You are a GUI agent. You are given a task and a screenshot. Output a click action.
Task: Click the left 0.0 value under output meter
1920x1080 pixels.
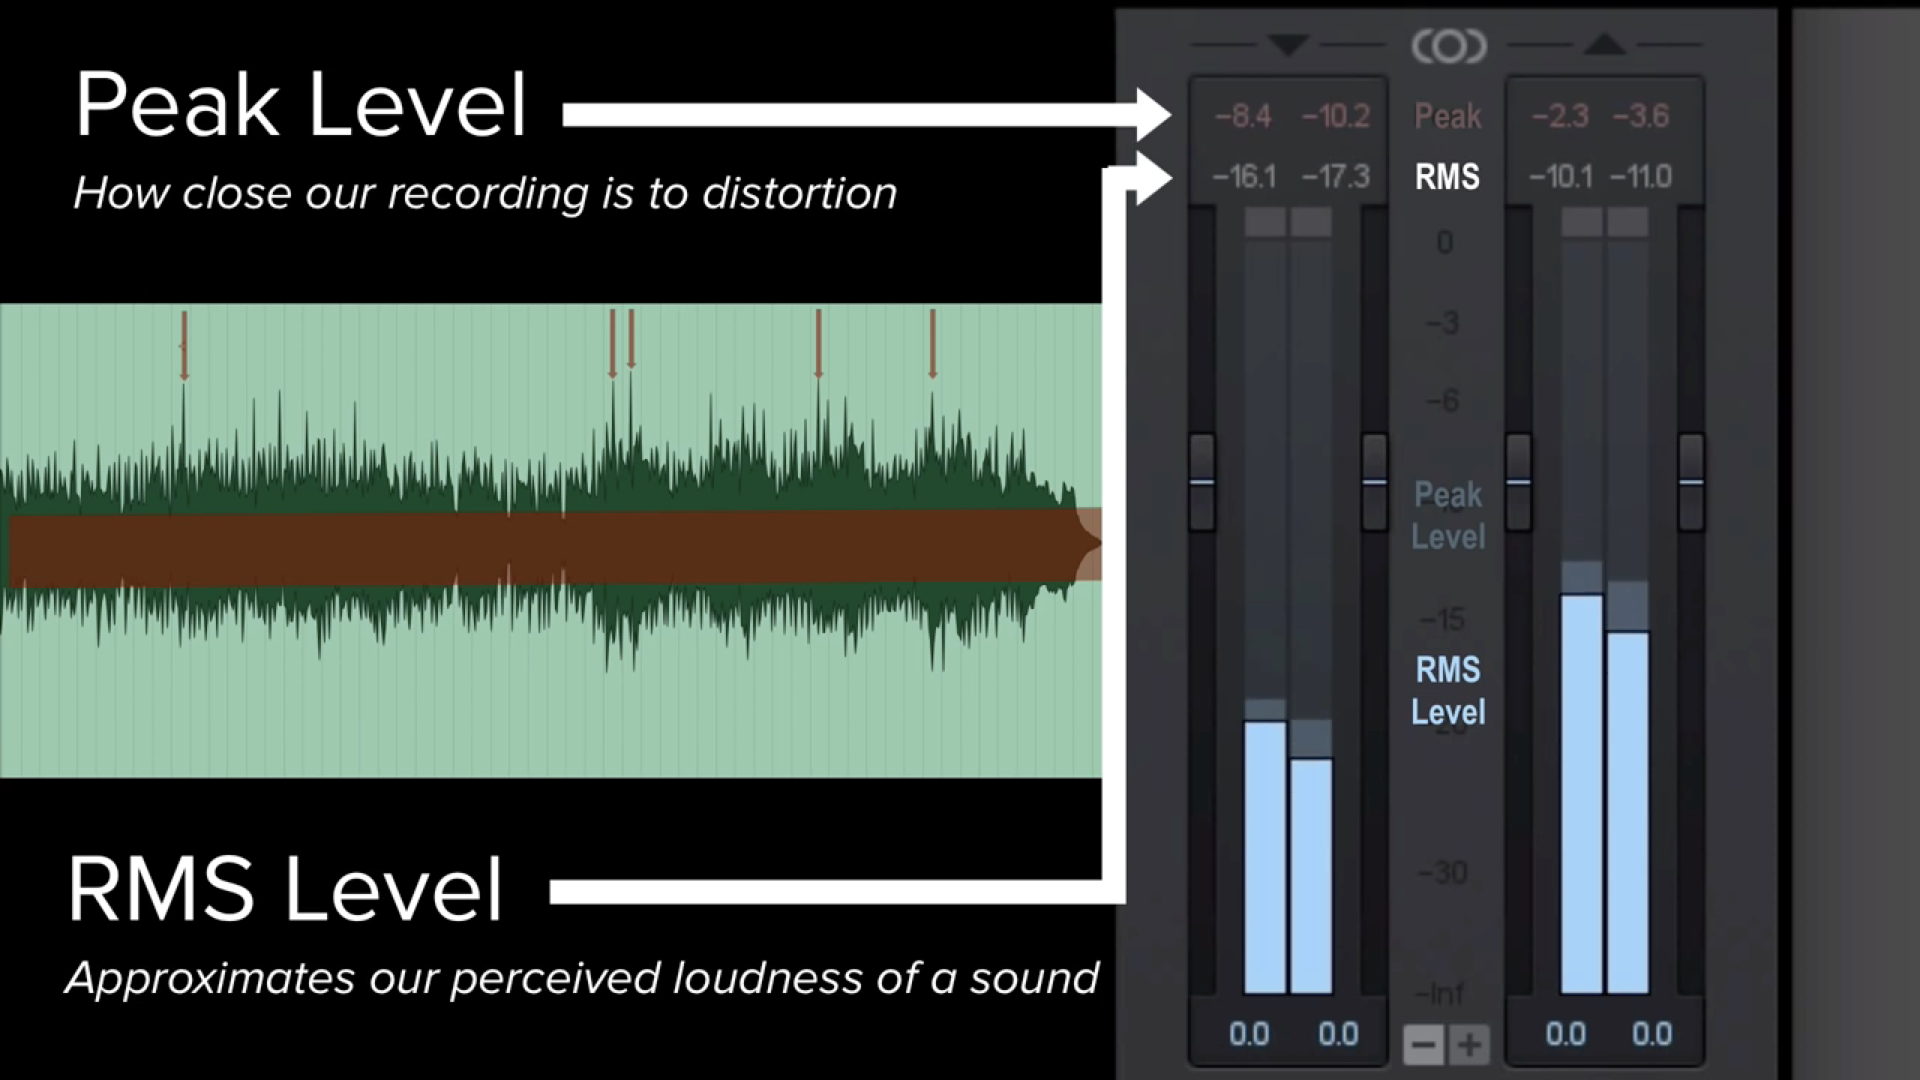pos(1565,1034)
